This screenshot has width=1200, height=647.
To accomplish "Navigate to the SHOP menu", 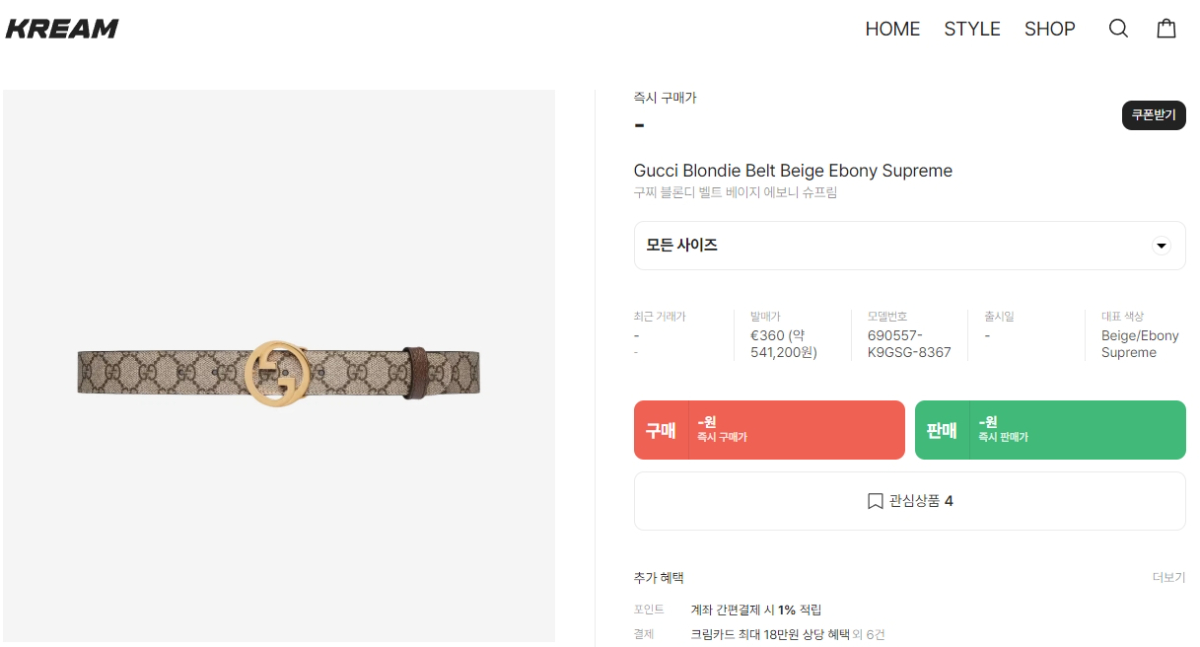I will point(1049,29).
